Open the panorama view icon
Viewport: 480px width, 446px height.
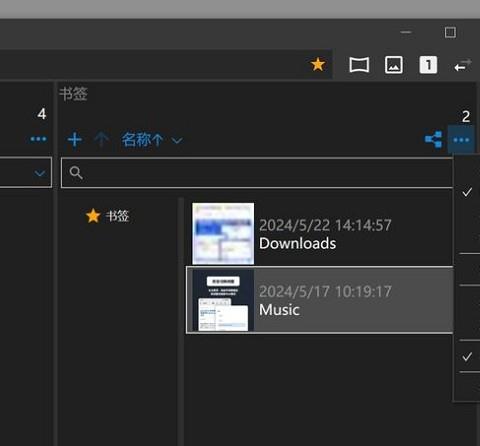[359, 65]
